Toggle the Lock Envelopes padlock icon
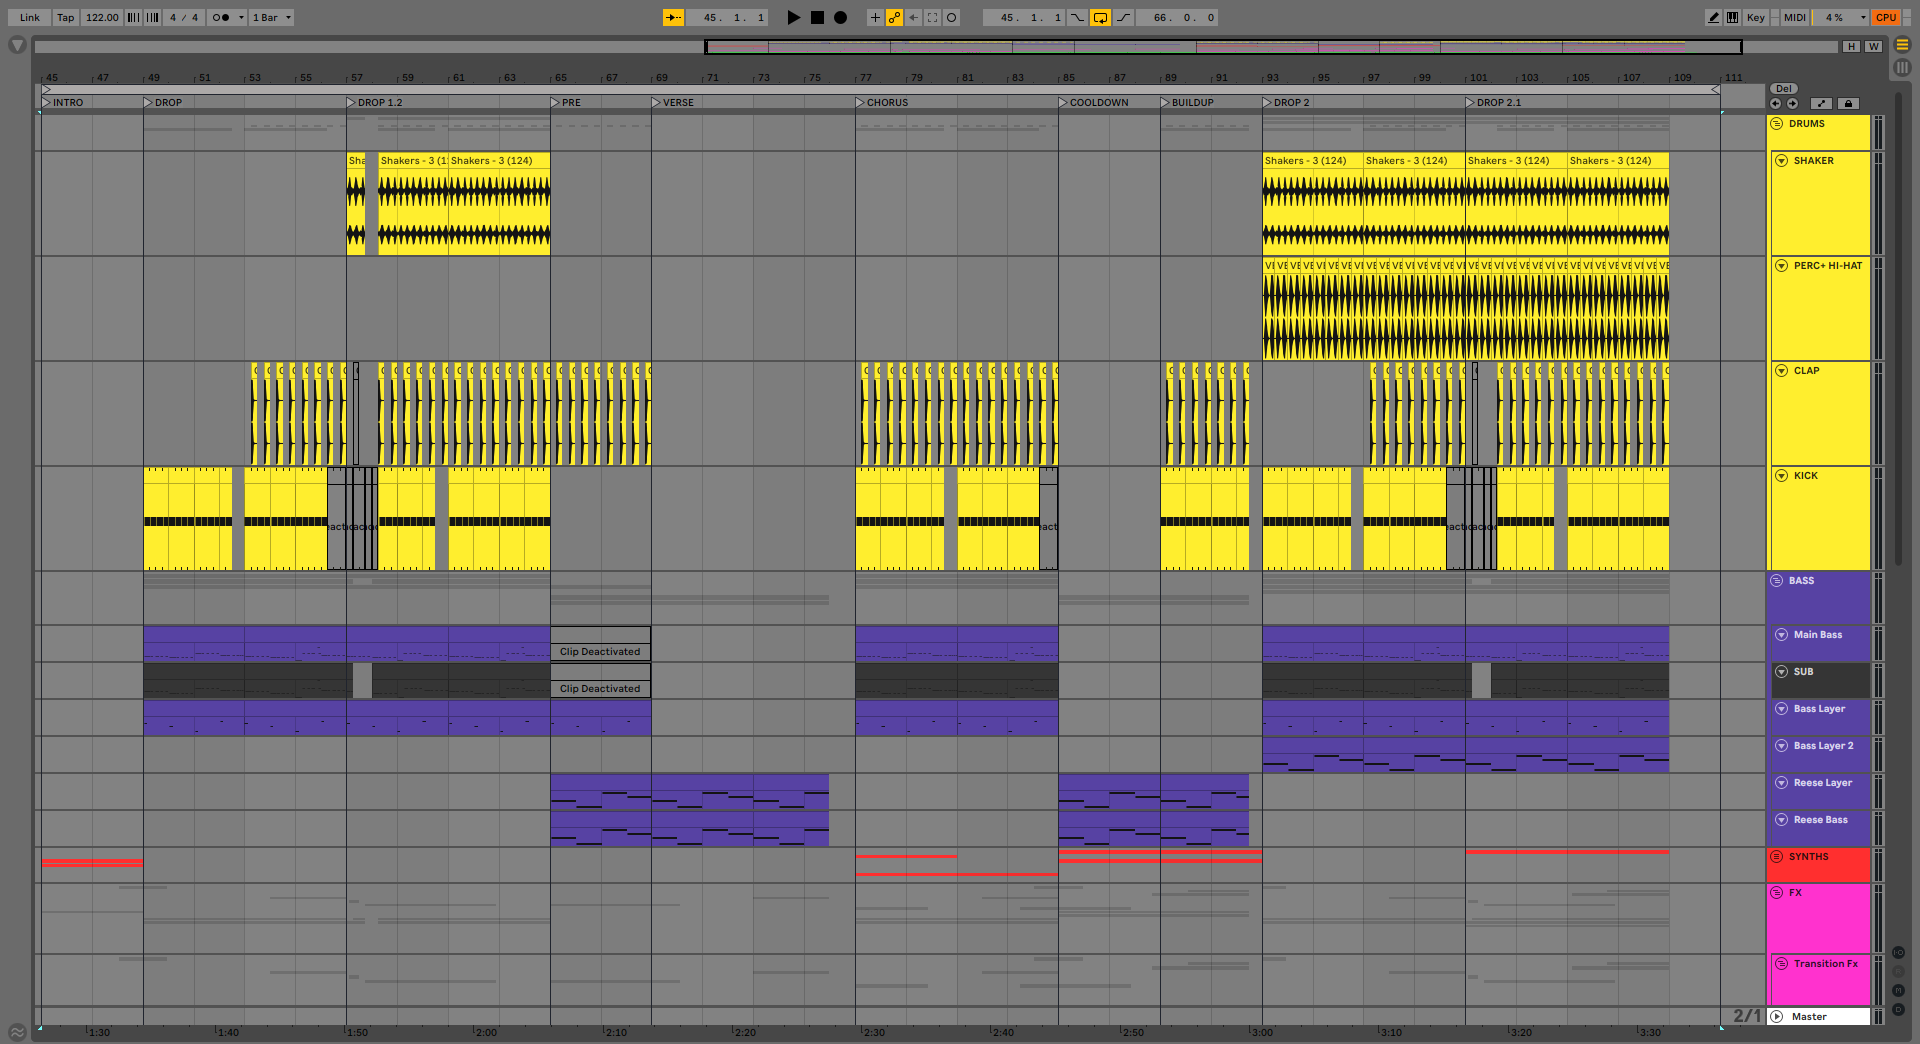 click(1848, 103)
